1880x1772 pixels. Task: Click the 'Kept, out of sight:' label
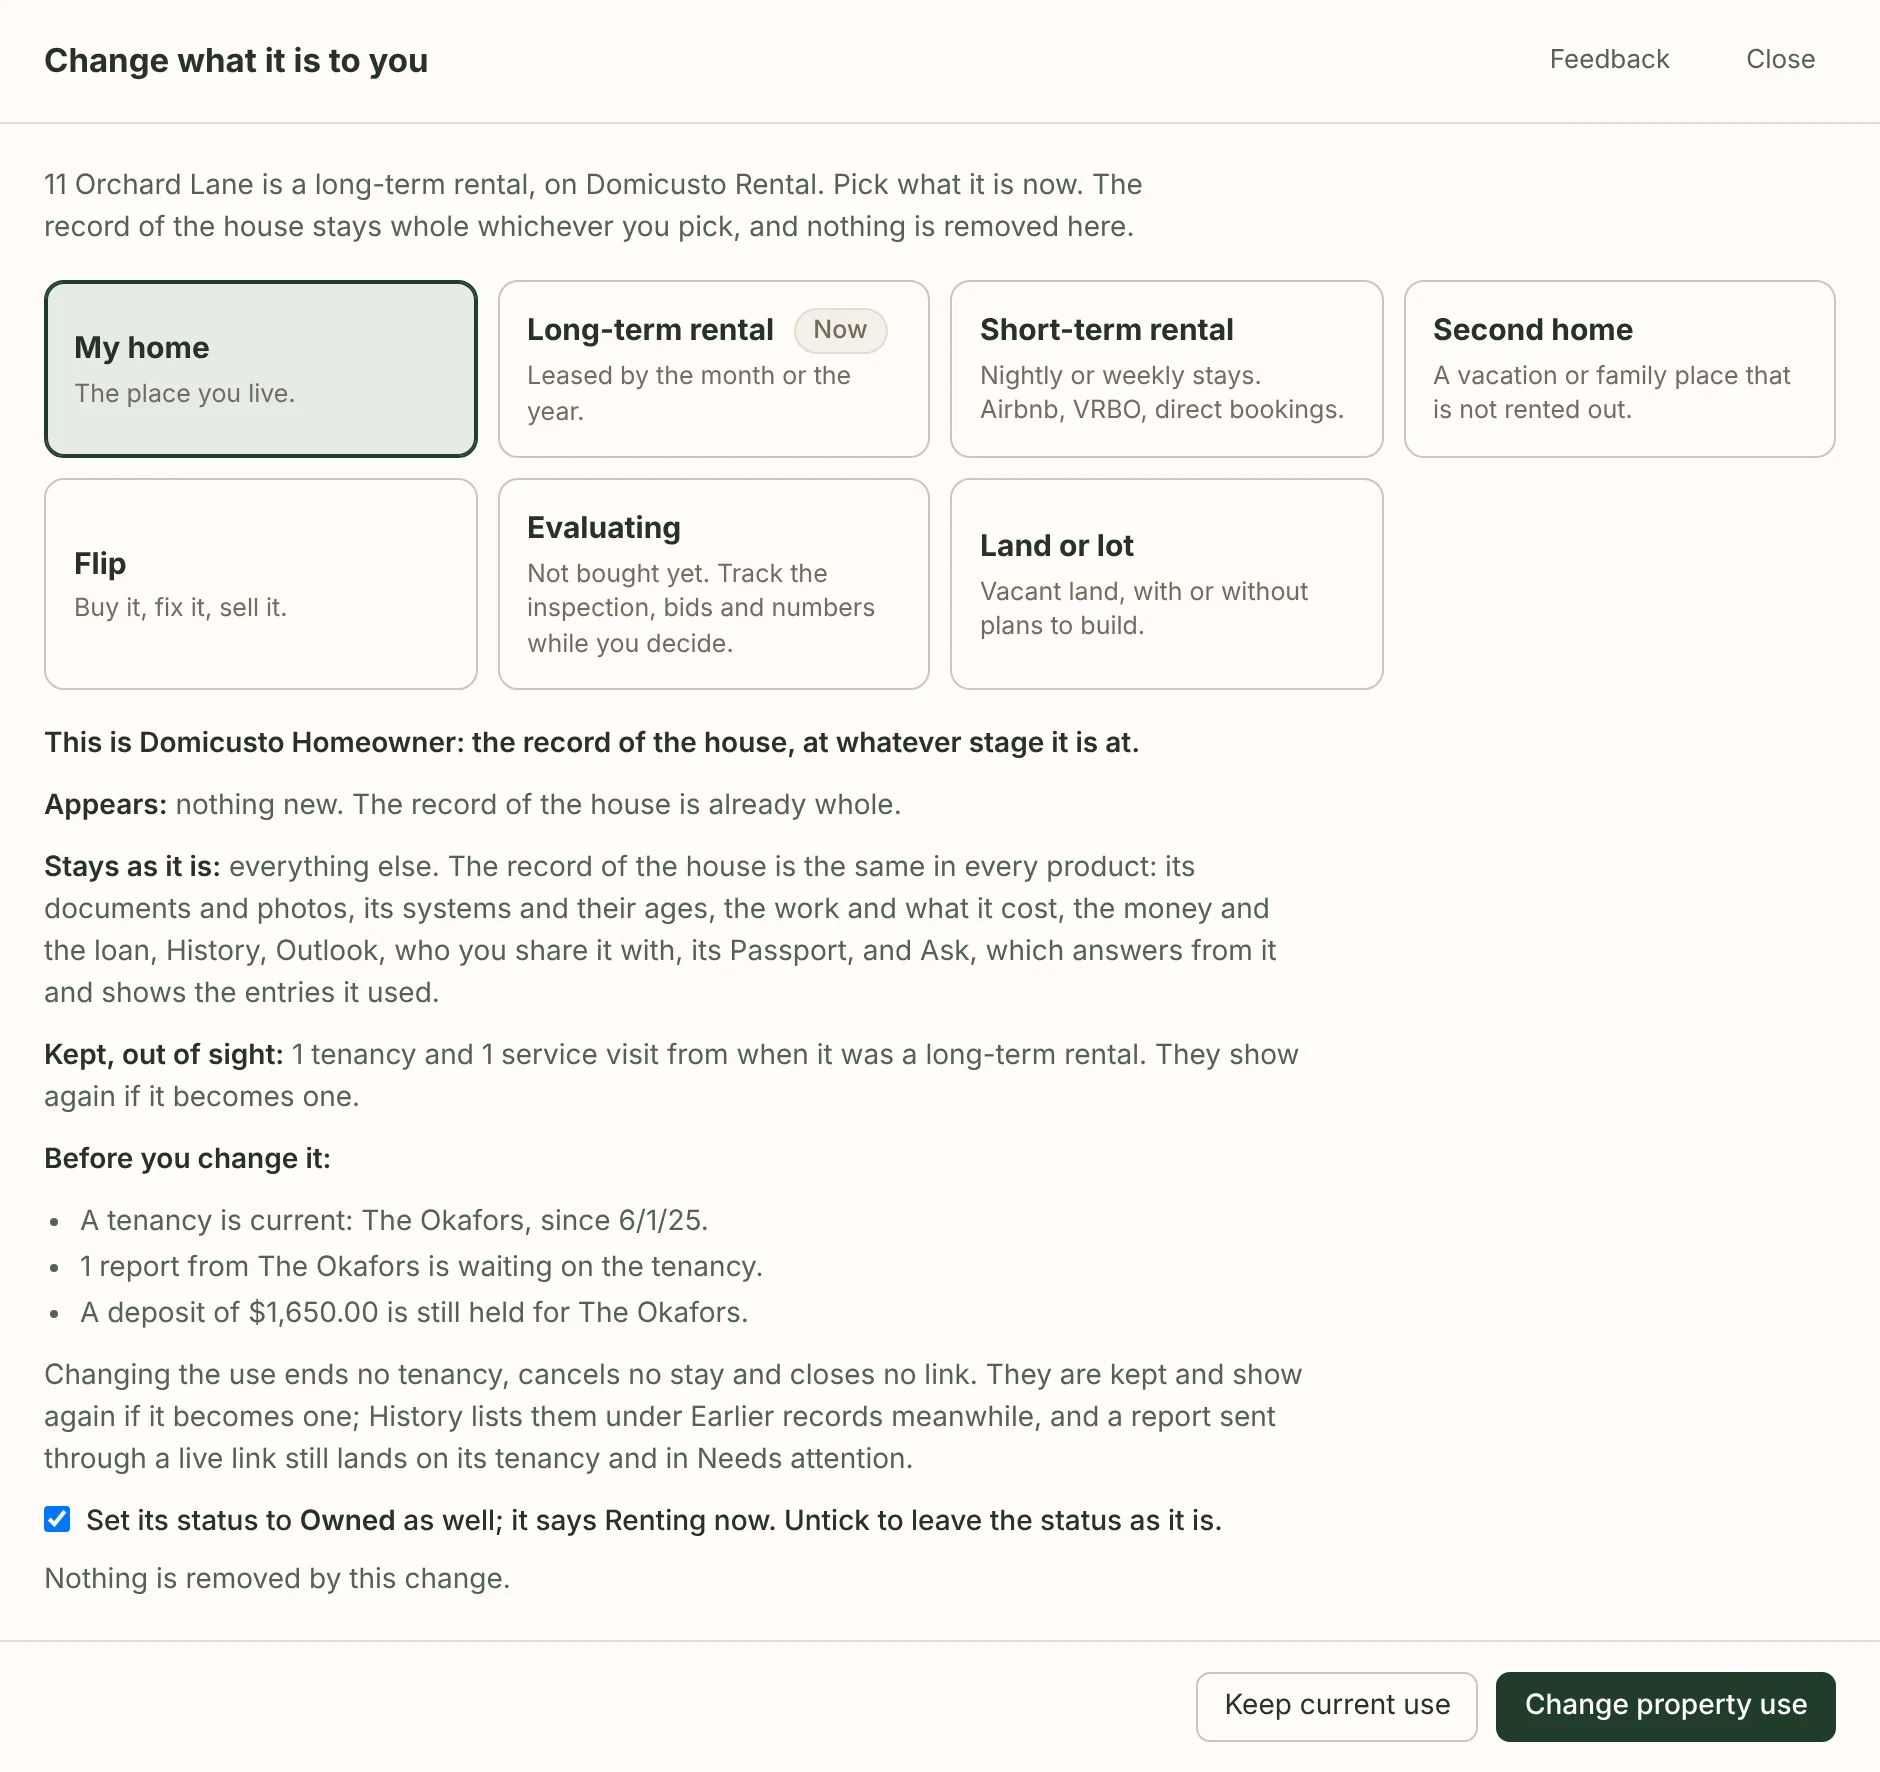tap(164, 1054)
